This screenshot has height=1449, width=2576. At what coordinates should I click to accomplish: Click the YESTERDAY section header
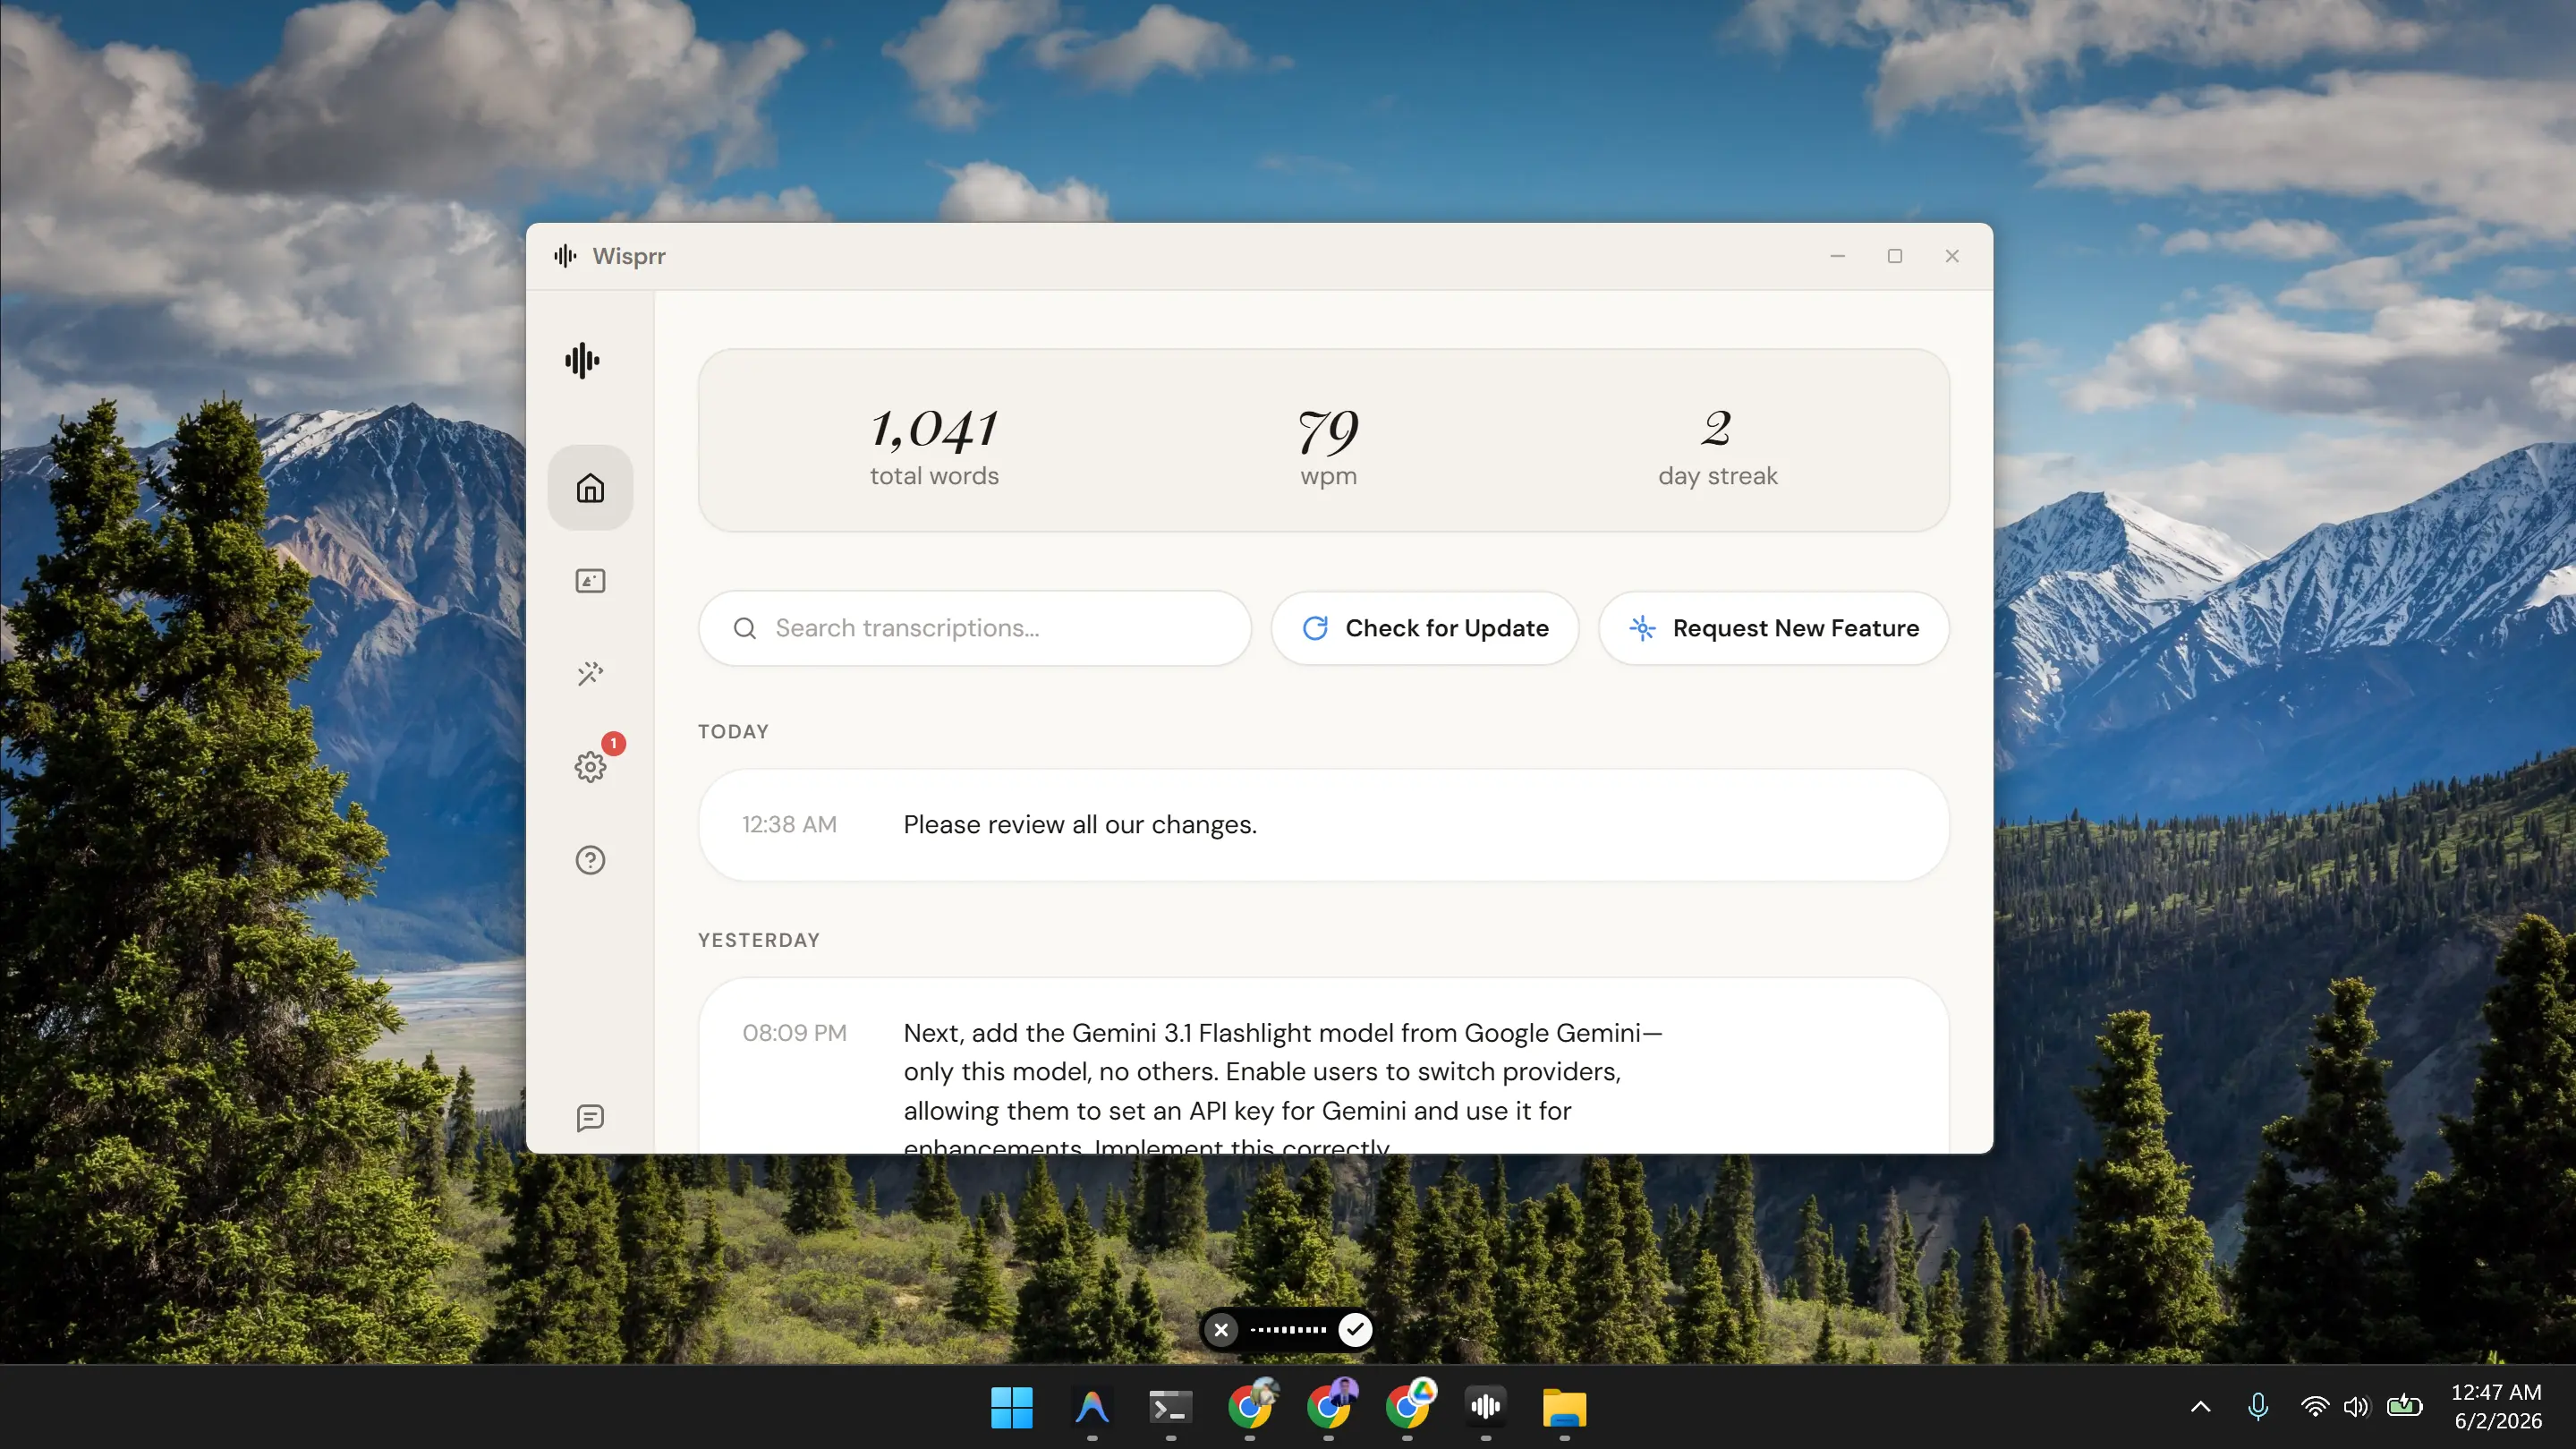(759, 940)
